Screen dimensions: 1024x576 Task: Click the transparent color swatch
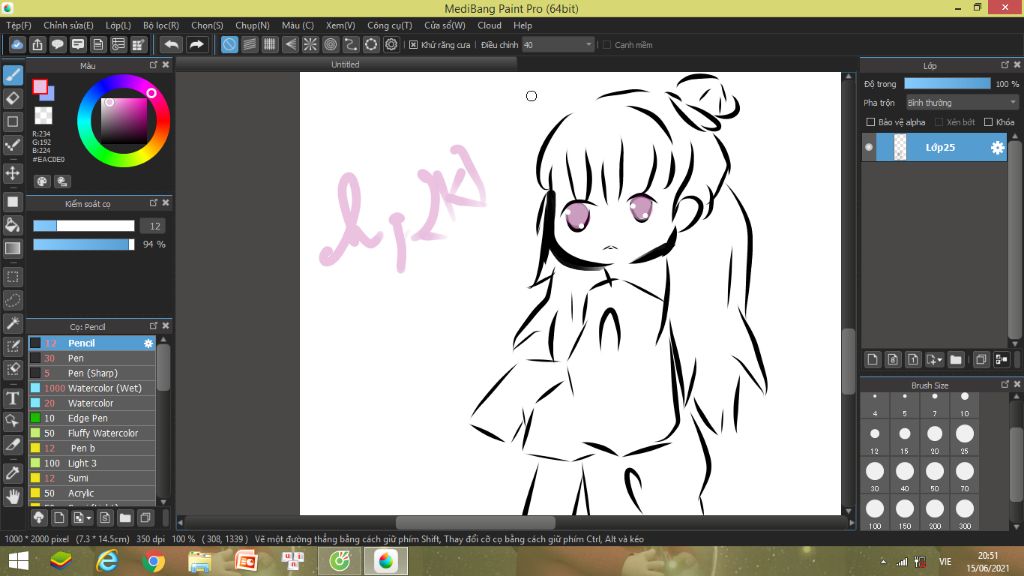43,116
